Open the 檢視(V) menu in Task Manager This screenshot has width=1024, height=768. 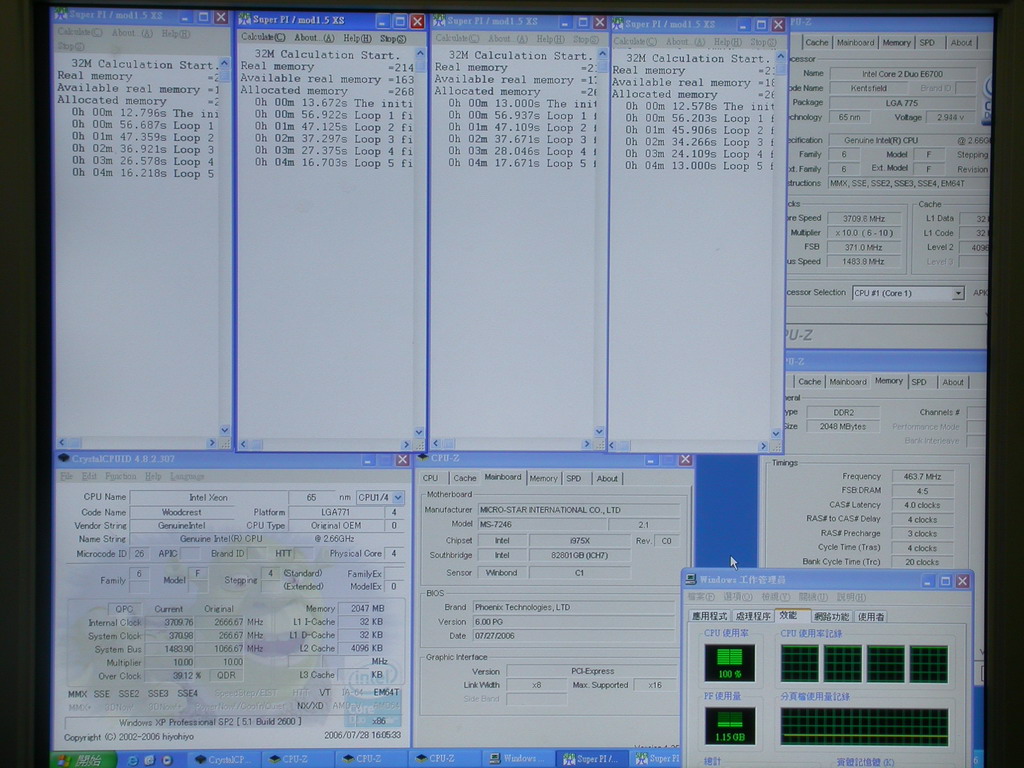coord(775,597)
